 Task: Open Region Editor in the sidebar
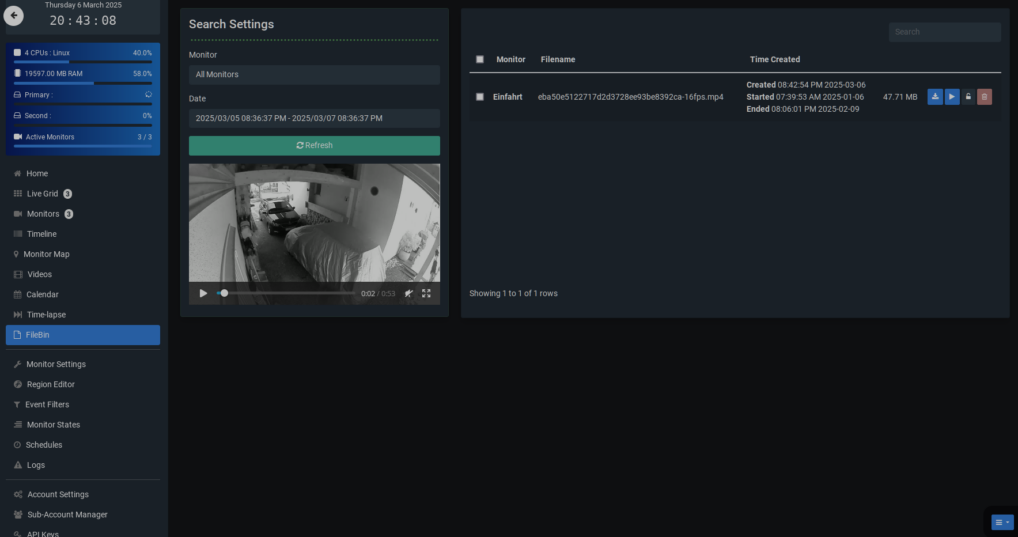coord(50,385)
